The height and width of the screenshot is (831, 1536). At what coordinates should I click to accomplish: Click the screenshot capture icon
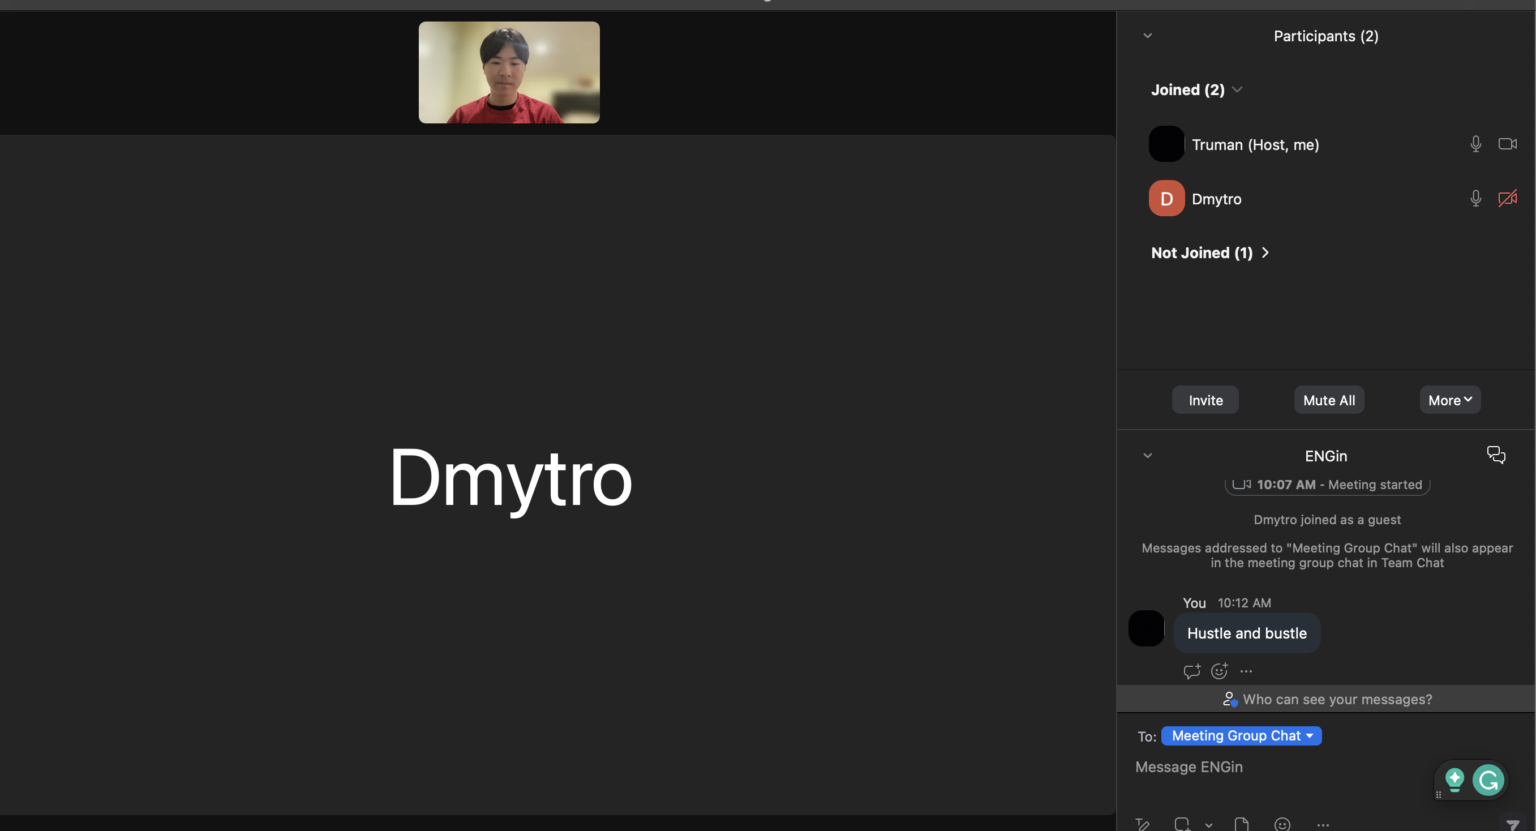(x=1182, y=824)
